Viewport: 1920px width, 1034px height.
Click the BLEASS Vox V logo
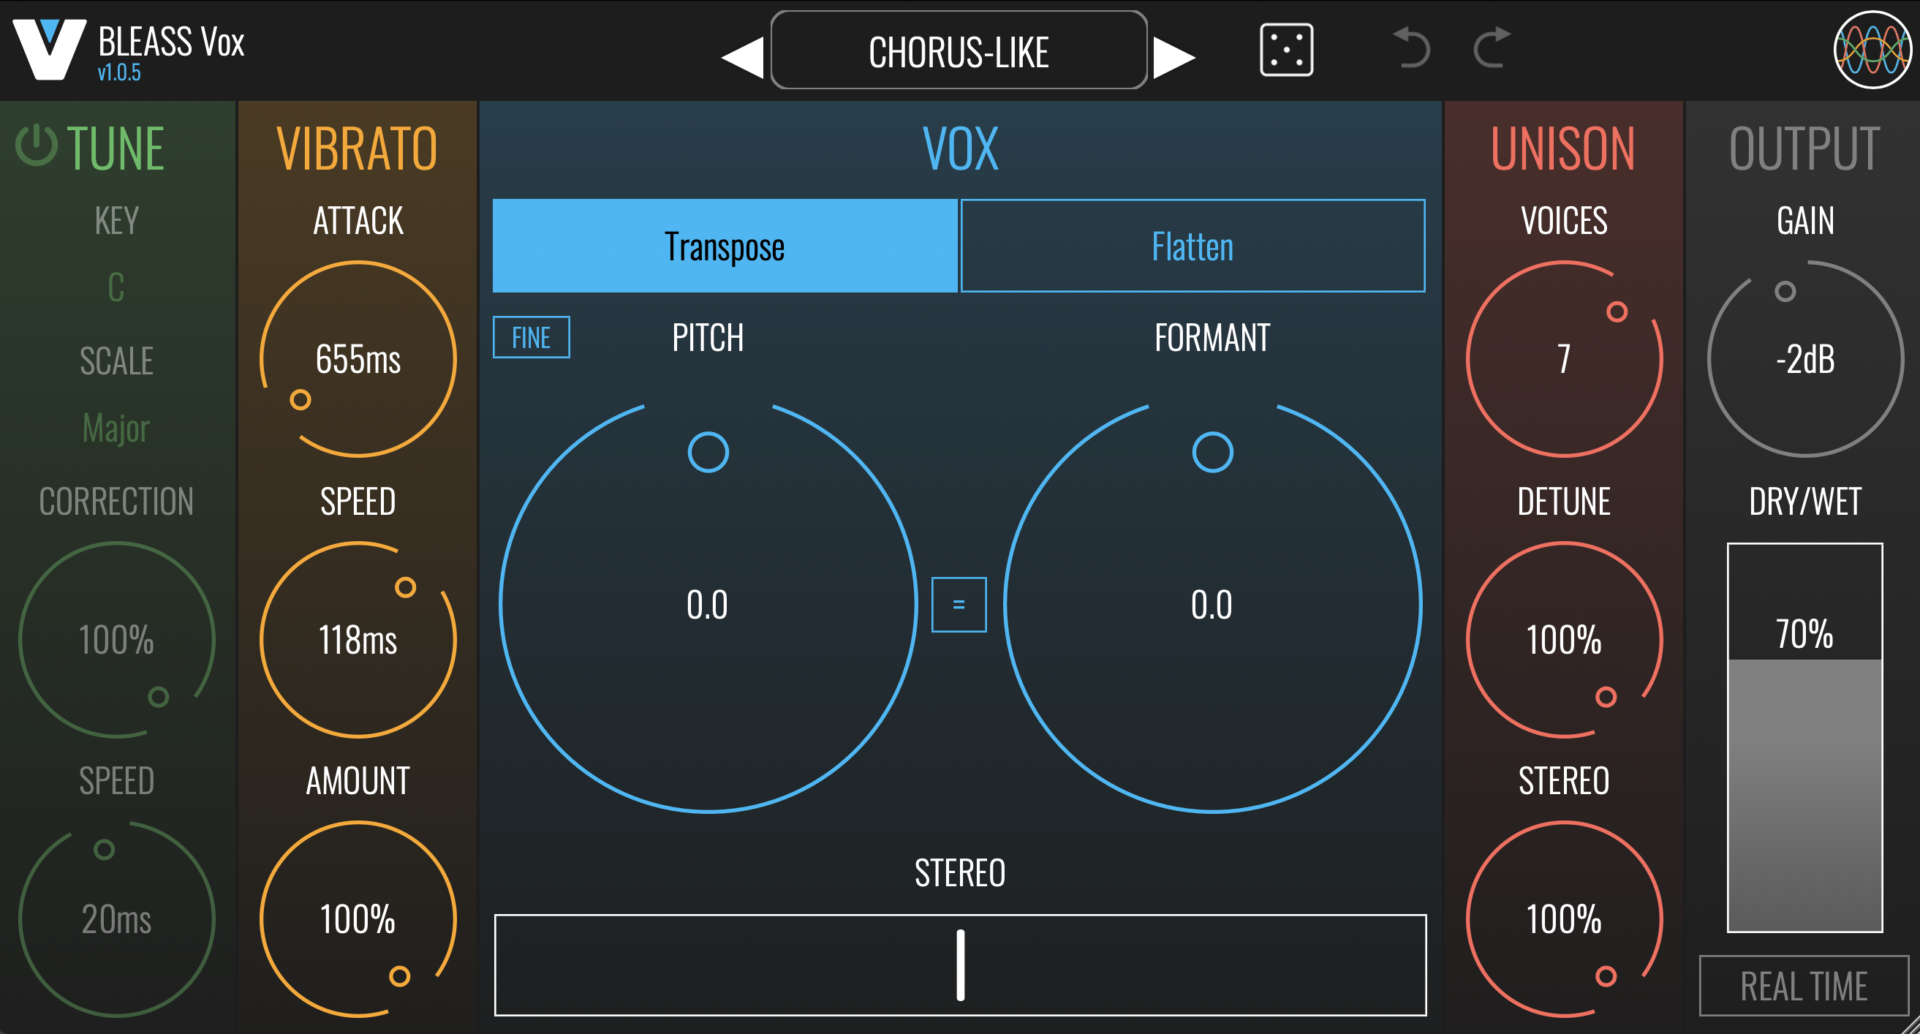pos(48,50)
